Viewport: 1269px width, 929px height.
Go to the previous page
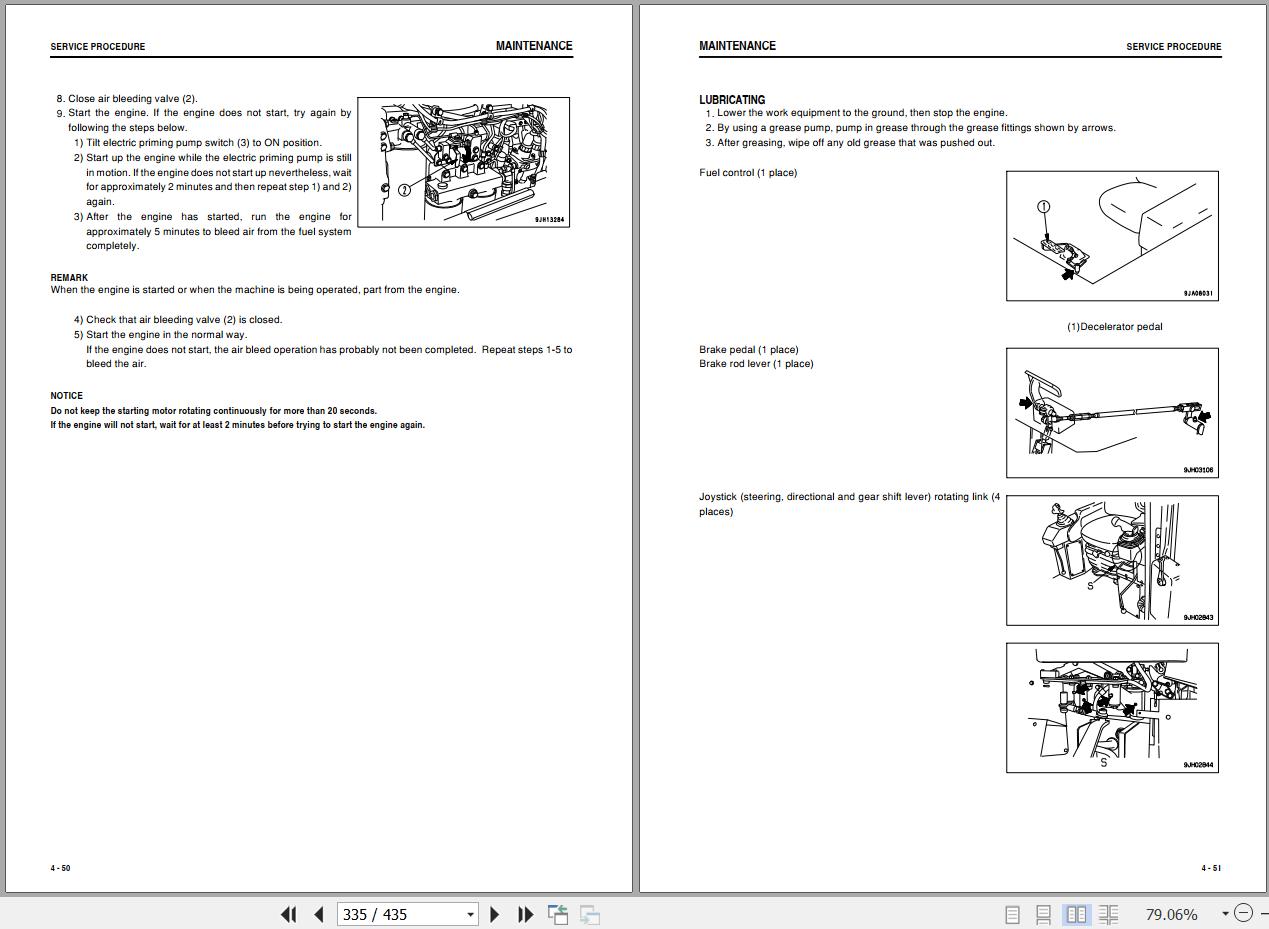point(319,914)
